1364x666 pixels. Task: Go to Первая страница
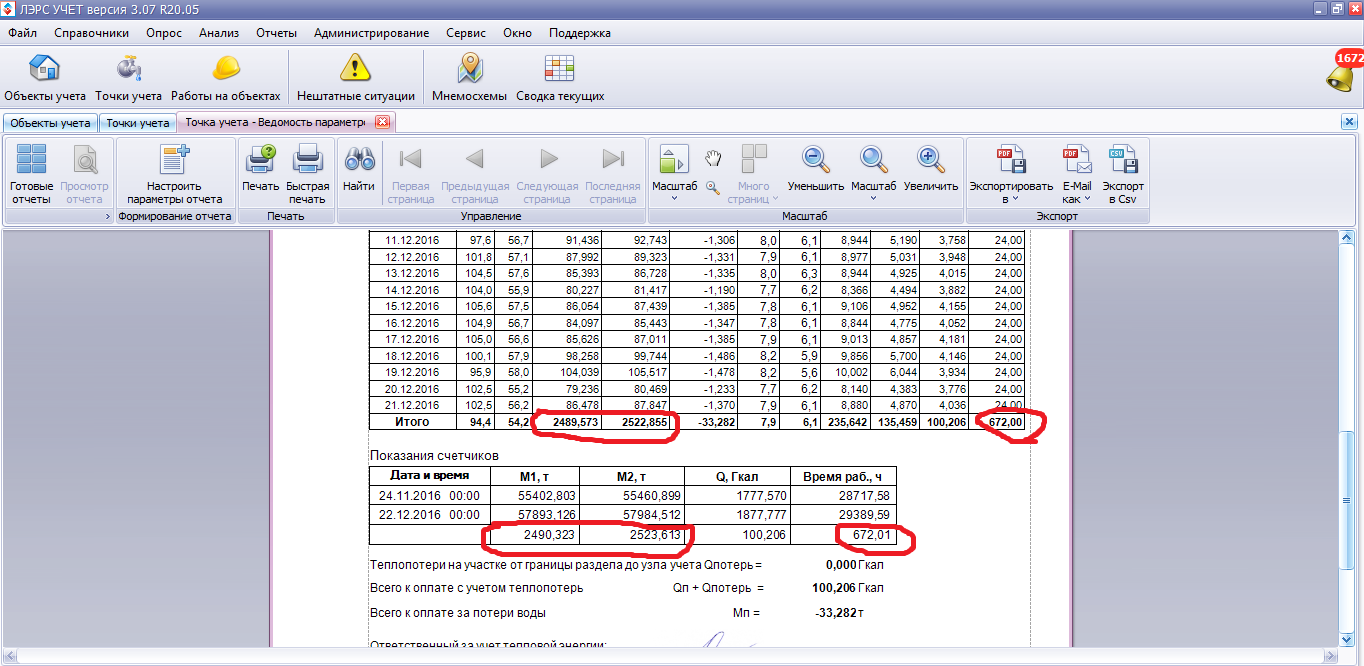pos(411,174)
